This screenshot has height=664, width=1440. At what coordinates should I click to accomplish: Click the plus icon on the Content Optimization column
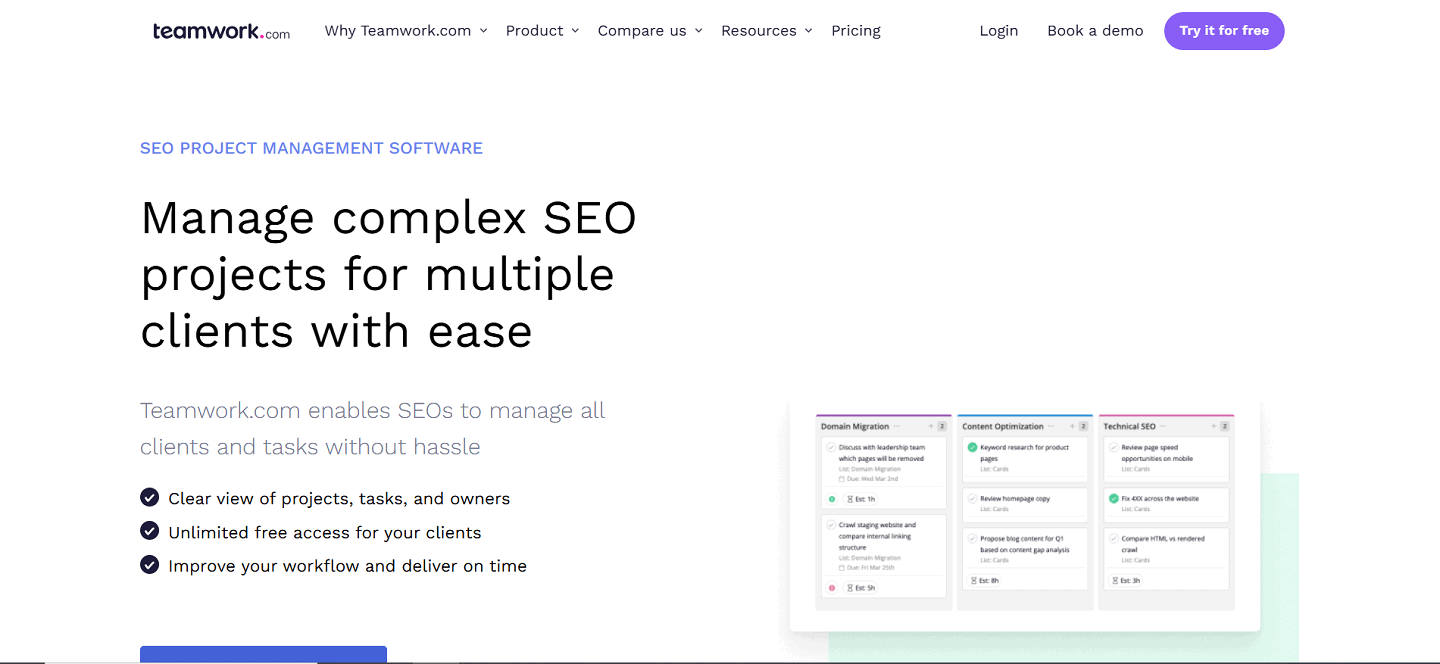click(x=1072, y=425)
